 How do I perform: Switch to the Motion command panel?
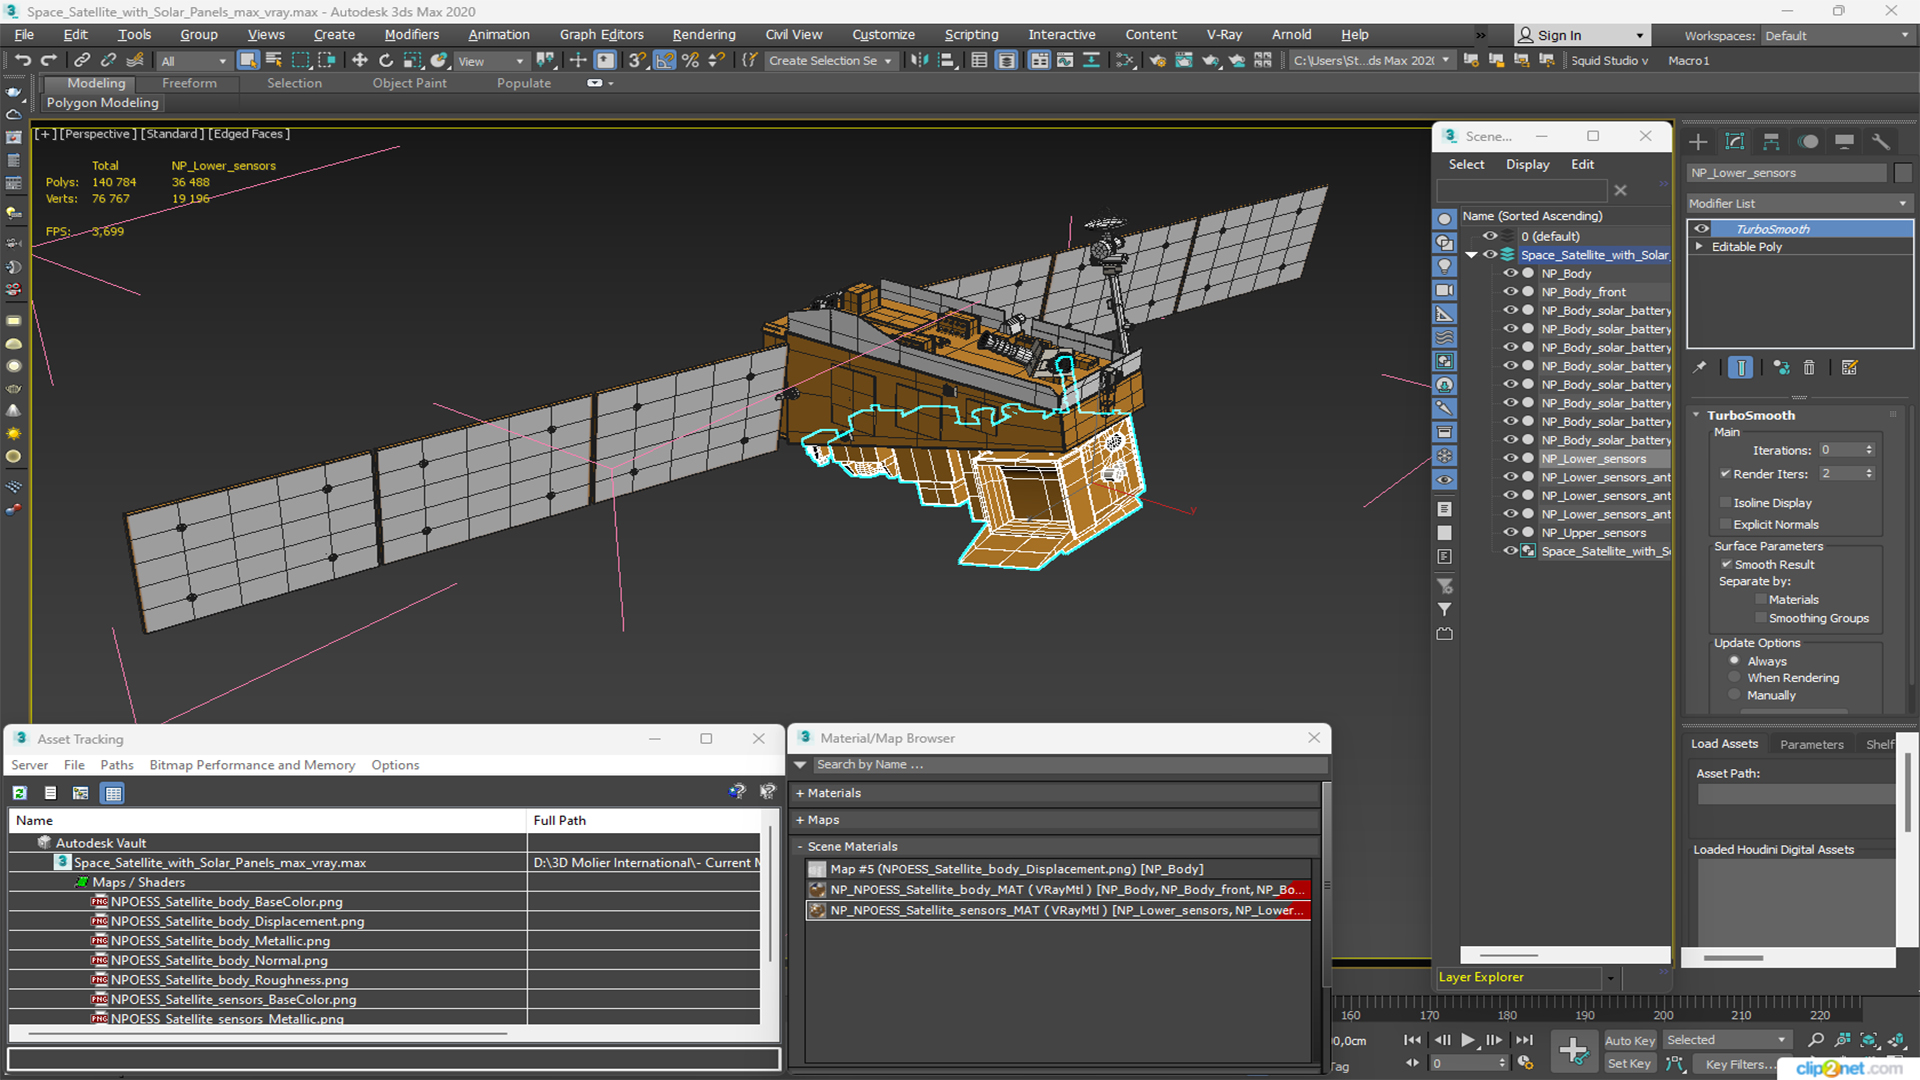(1808, 141)
